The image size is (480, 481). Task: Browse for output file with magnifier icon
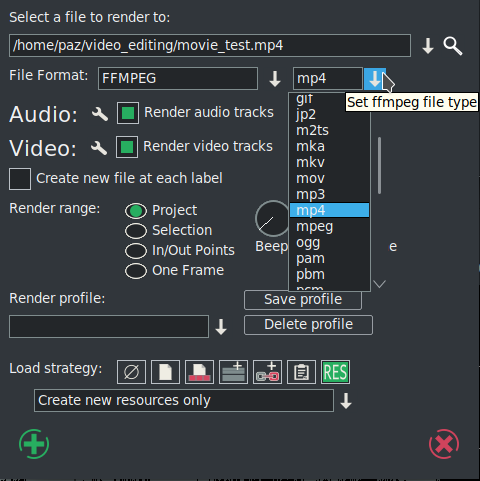pos(453,46)
